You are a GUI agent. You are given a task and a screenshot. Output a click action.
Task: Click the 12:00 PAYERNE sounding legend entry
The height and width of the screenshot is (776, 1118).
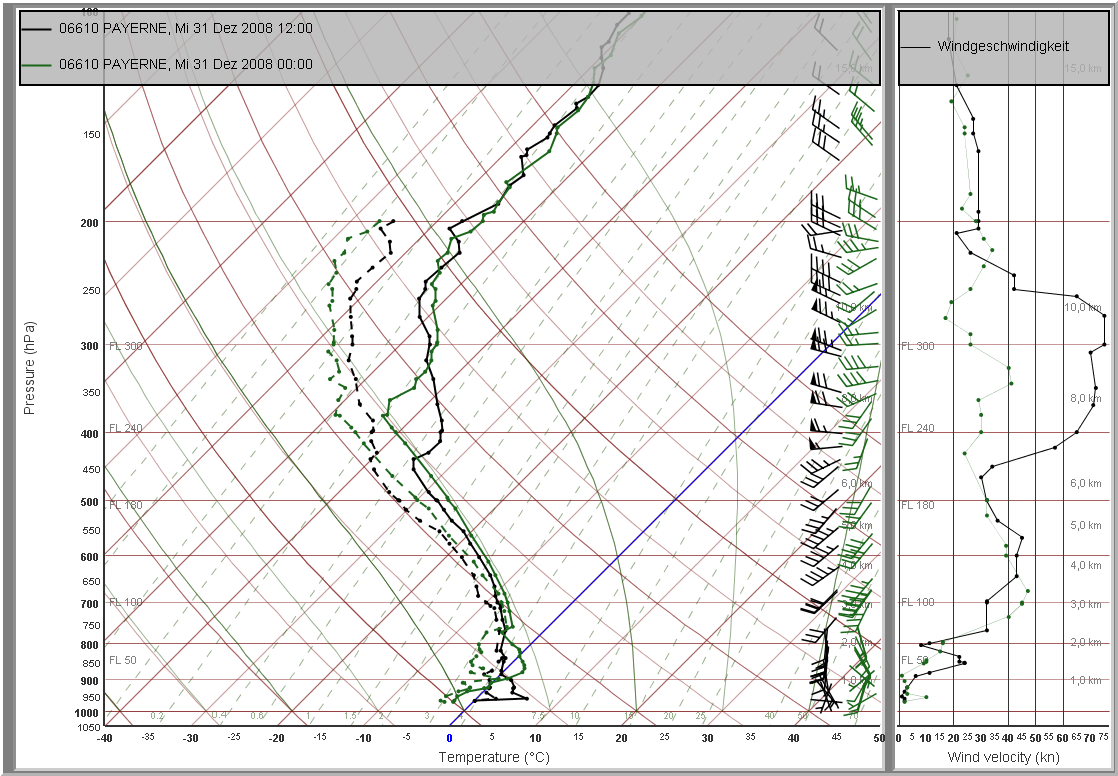coord(185,29)
